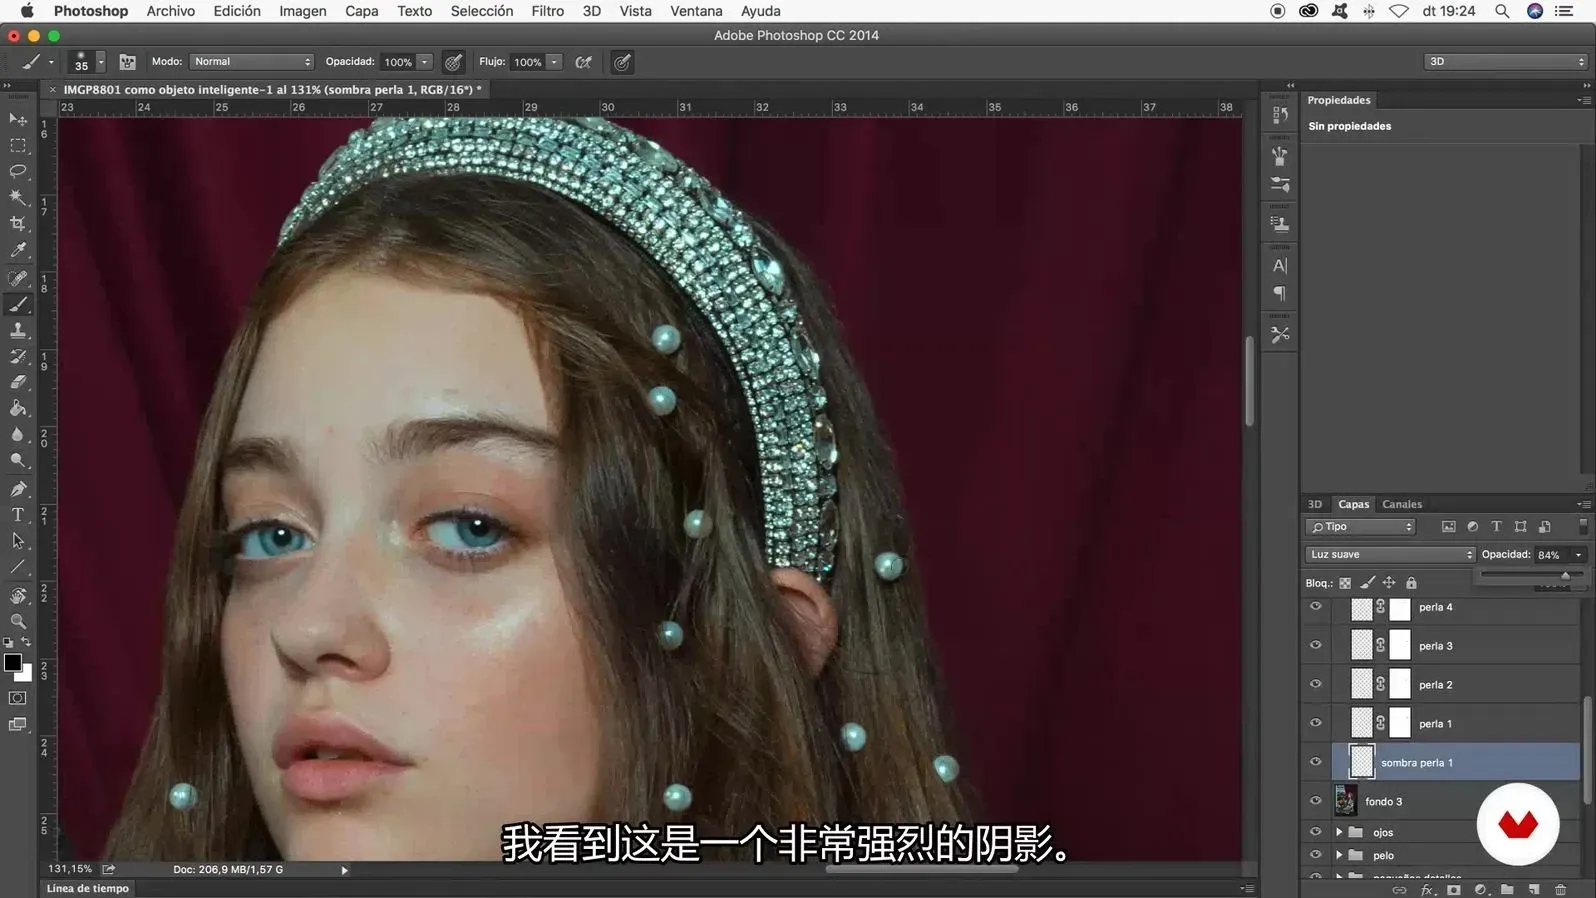The image size is (1596, 898).
Task: Hide the sombra perla 1 layer
Action: 1315,762
